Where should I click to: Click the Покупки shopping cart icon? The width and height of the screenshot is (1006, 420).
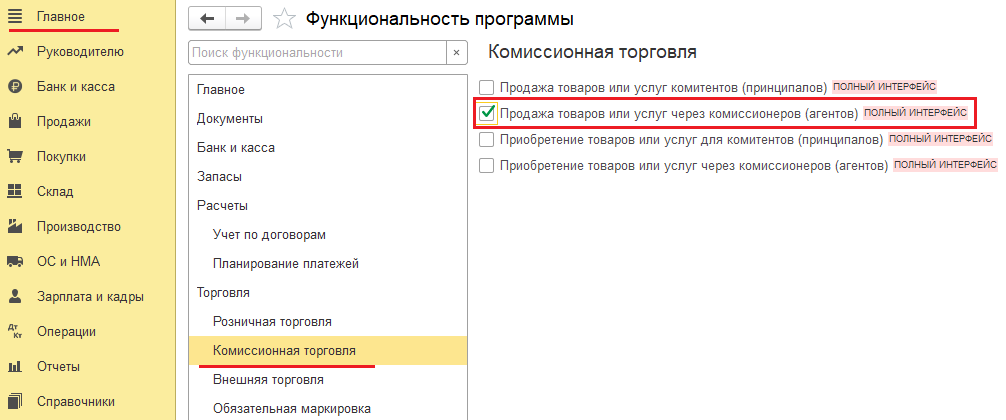[x=15, y=157]
